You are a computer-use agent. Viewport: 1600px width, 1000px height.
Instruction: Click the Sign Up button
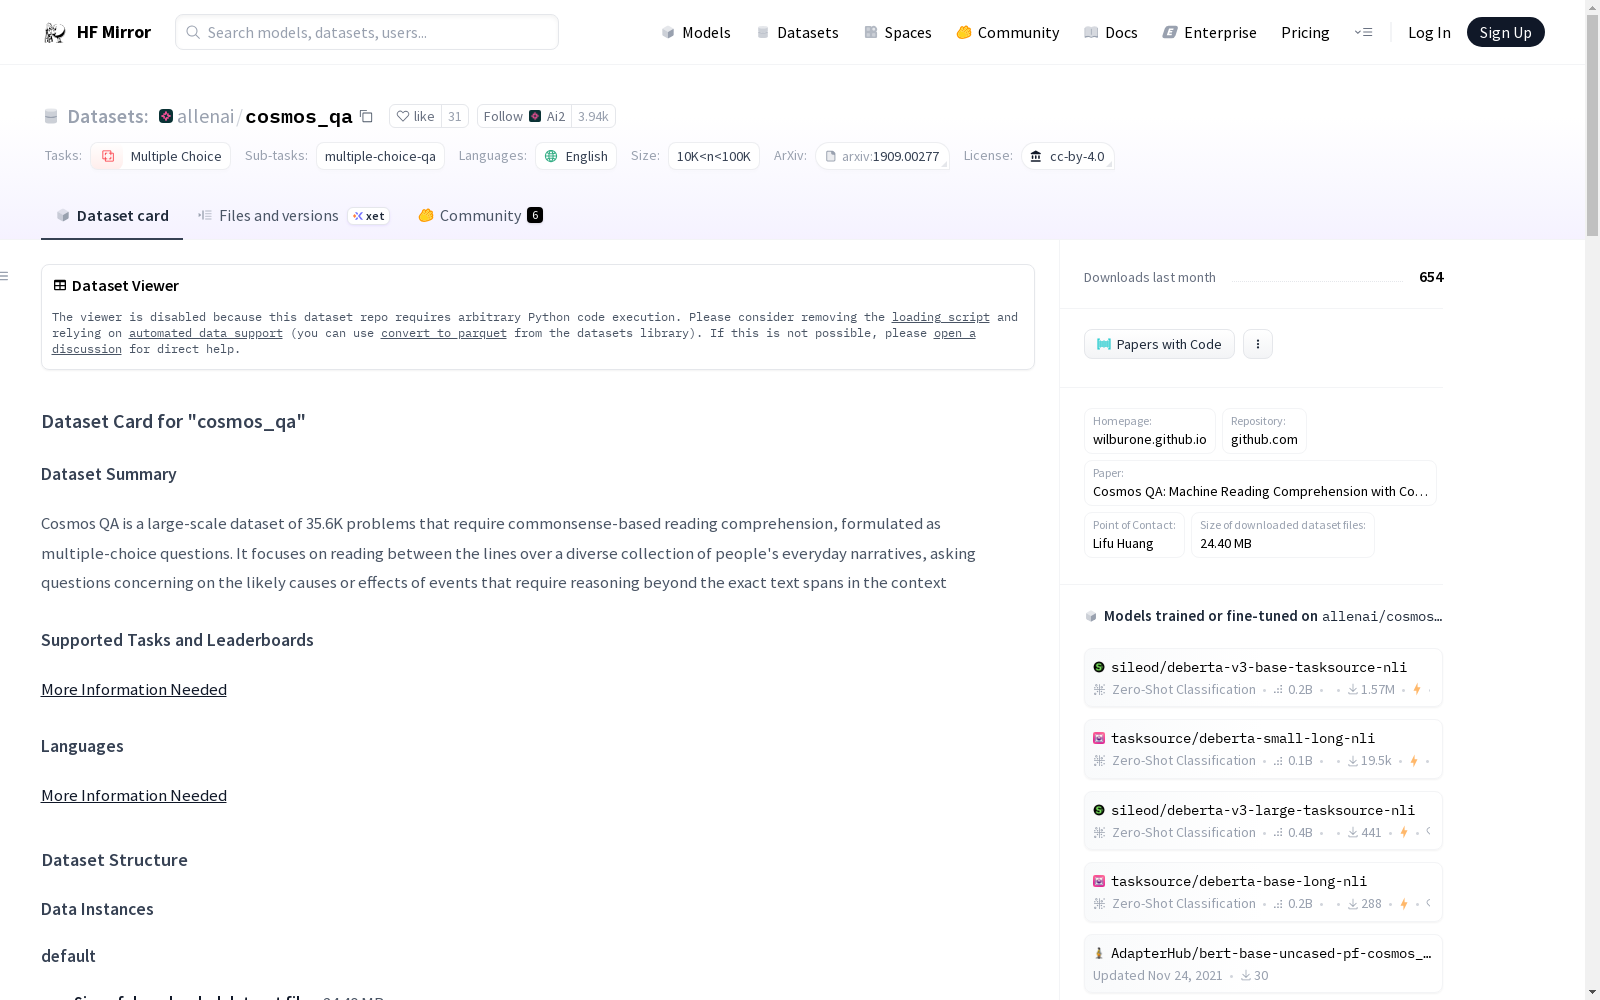(1505, 32)
